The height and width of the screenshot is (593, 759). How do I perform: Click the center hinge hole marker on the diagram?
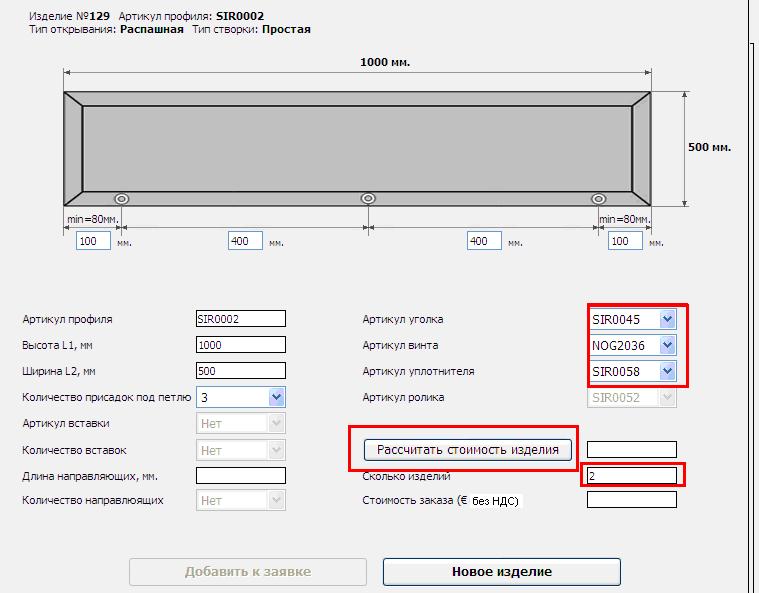[368, 198]
